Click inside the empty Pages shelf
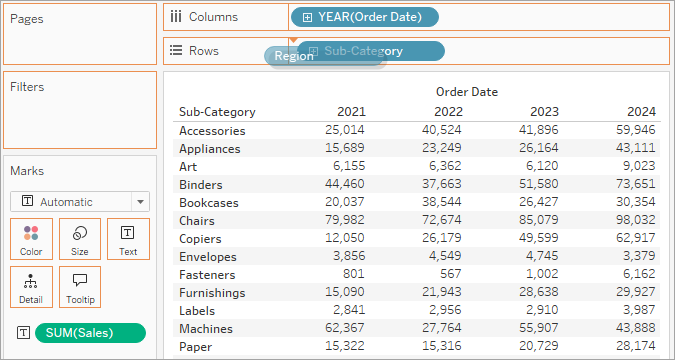The image size is (675, 360). (x=80, y=34)
